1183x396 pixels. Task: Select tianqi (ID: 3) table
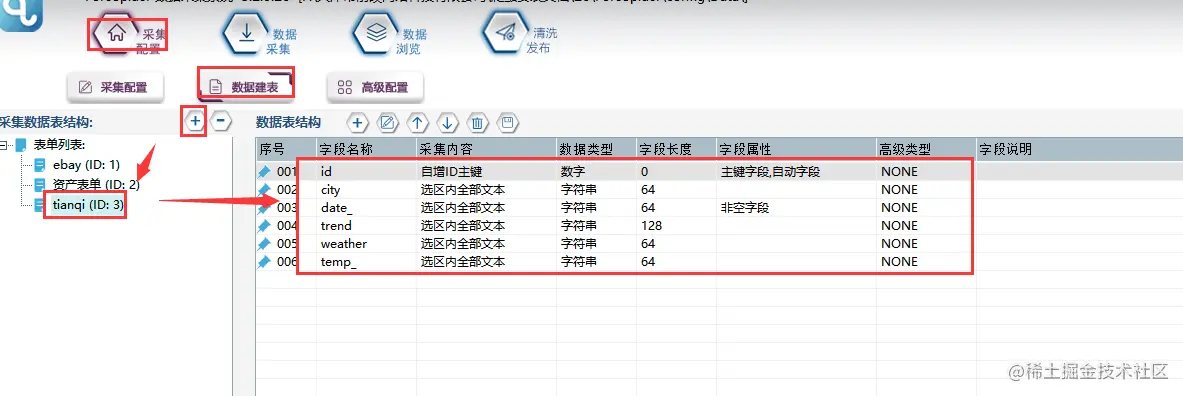[88, 204]
